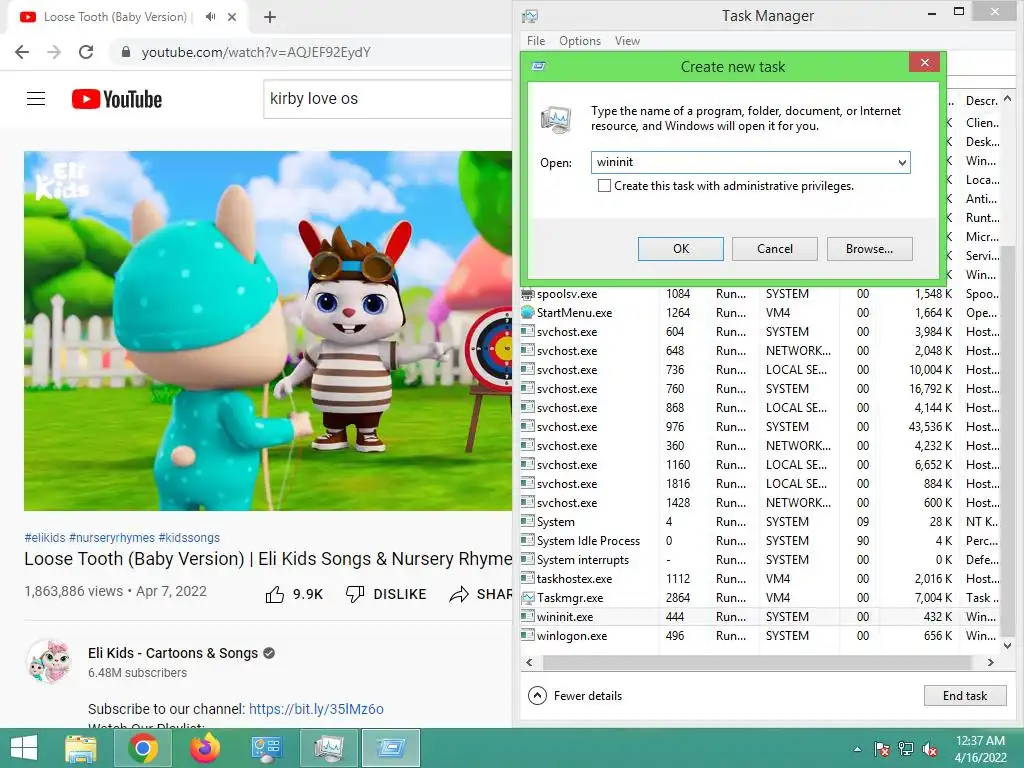This screenshot has width=1024, height=768.
Task: Open File Explorer from the taskbar
Action: click(81, 748)
